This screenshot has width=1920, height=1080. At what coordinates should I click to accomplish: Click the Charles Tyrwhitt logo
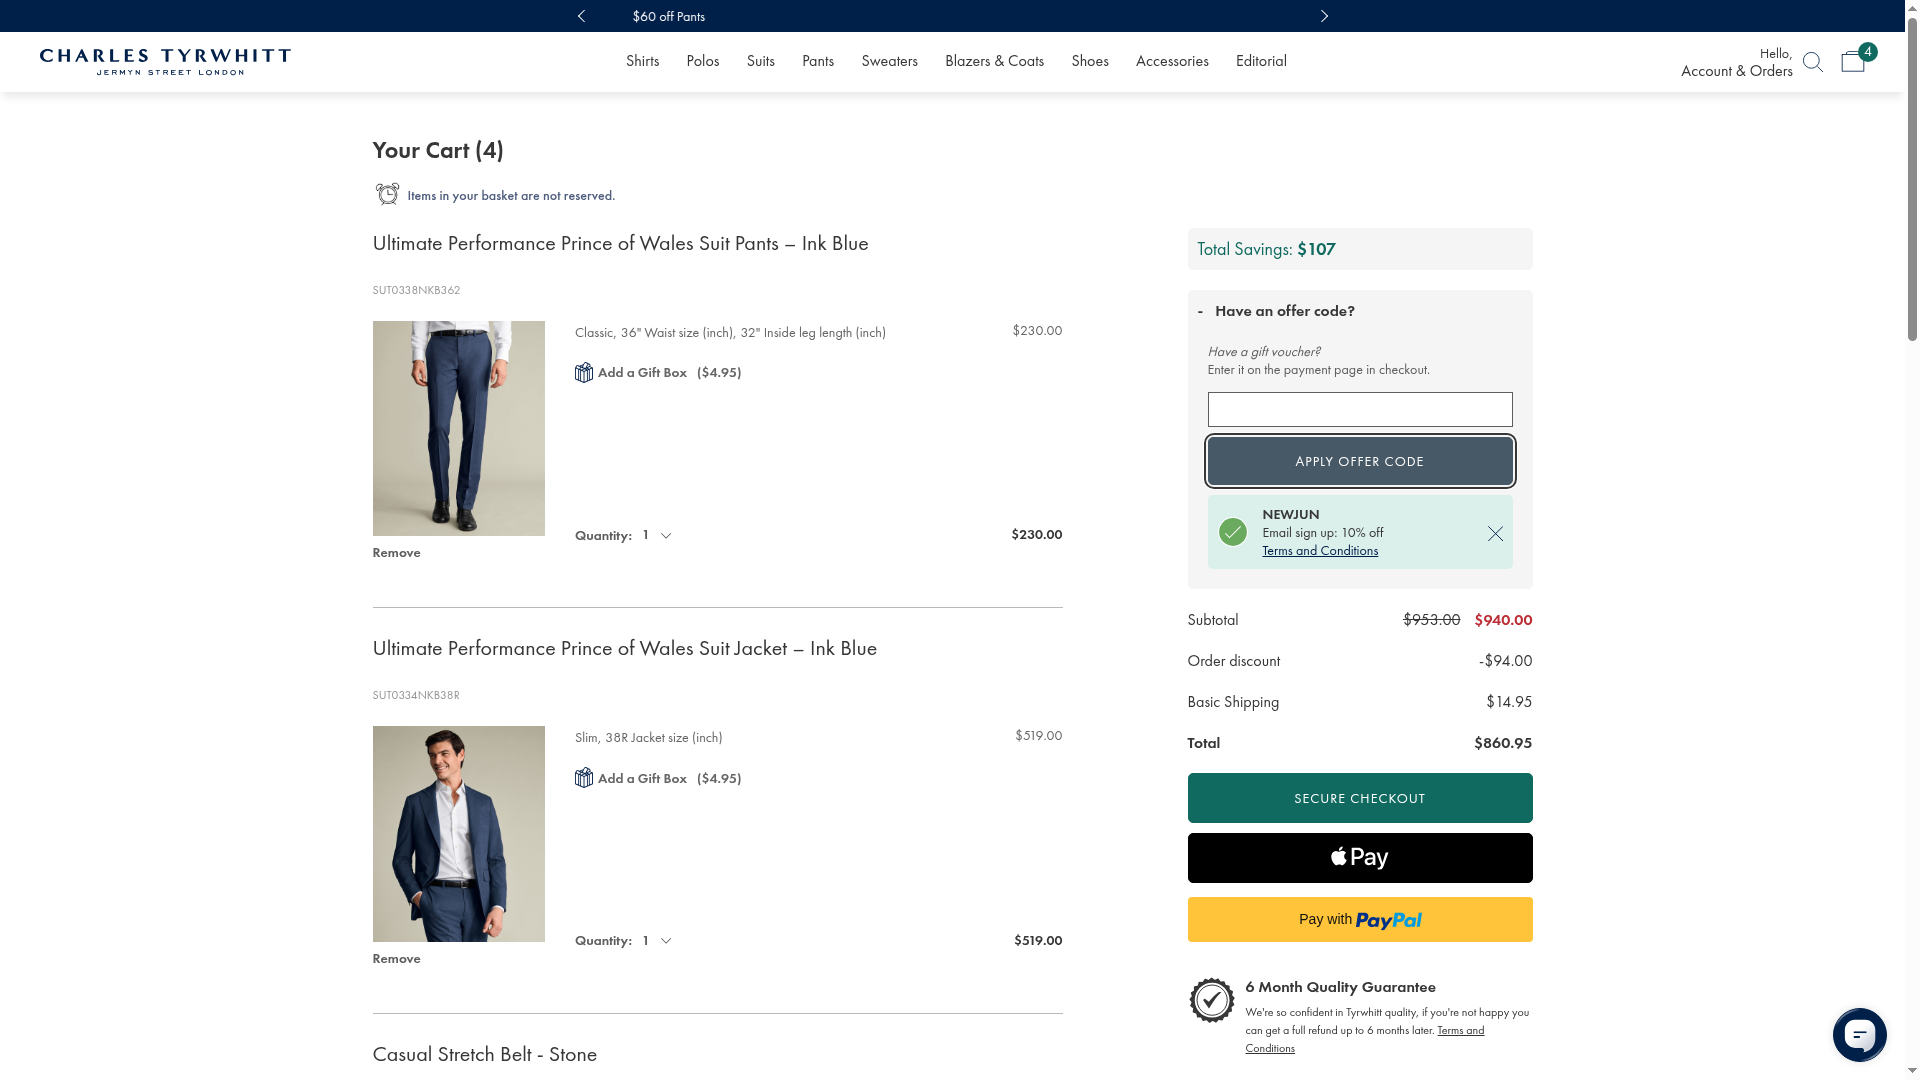(x=165, y=62)
